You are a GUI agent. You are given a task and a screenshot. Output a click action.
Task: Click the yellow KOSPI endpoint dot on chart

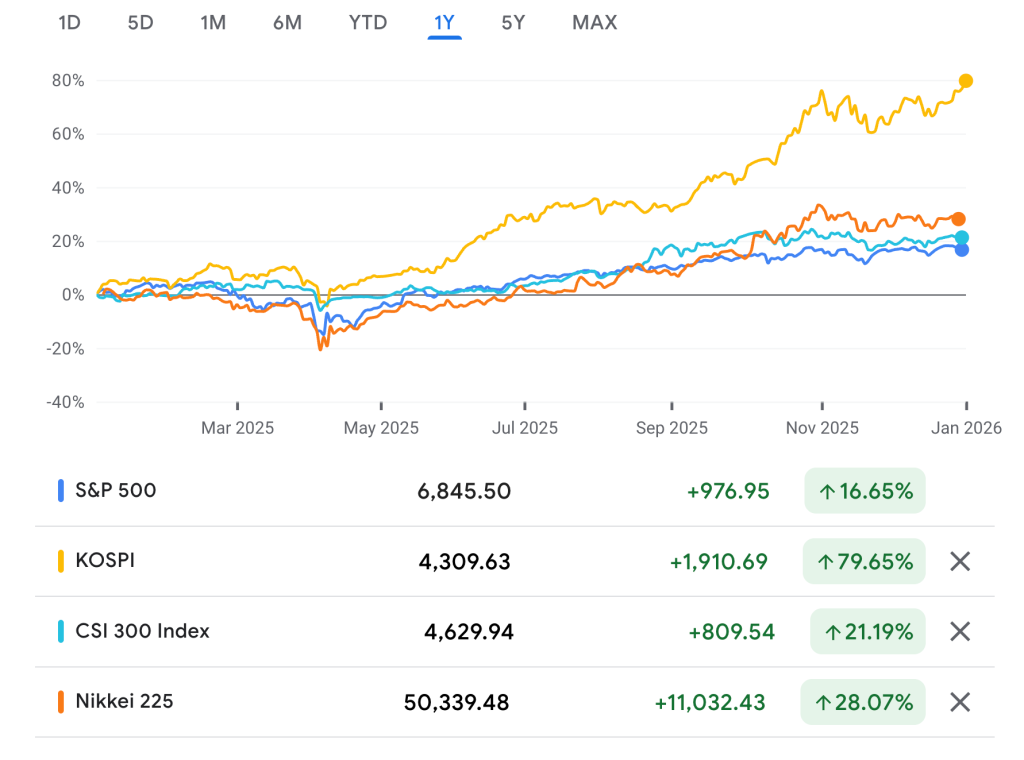point(965,81)
